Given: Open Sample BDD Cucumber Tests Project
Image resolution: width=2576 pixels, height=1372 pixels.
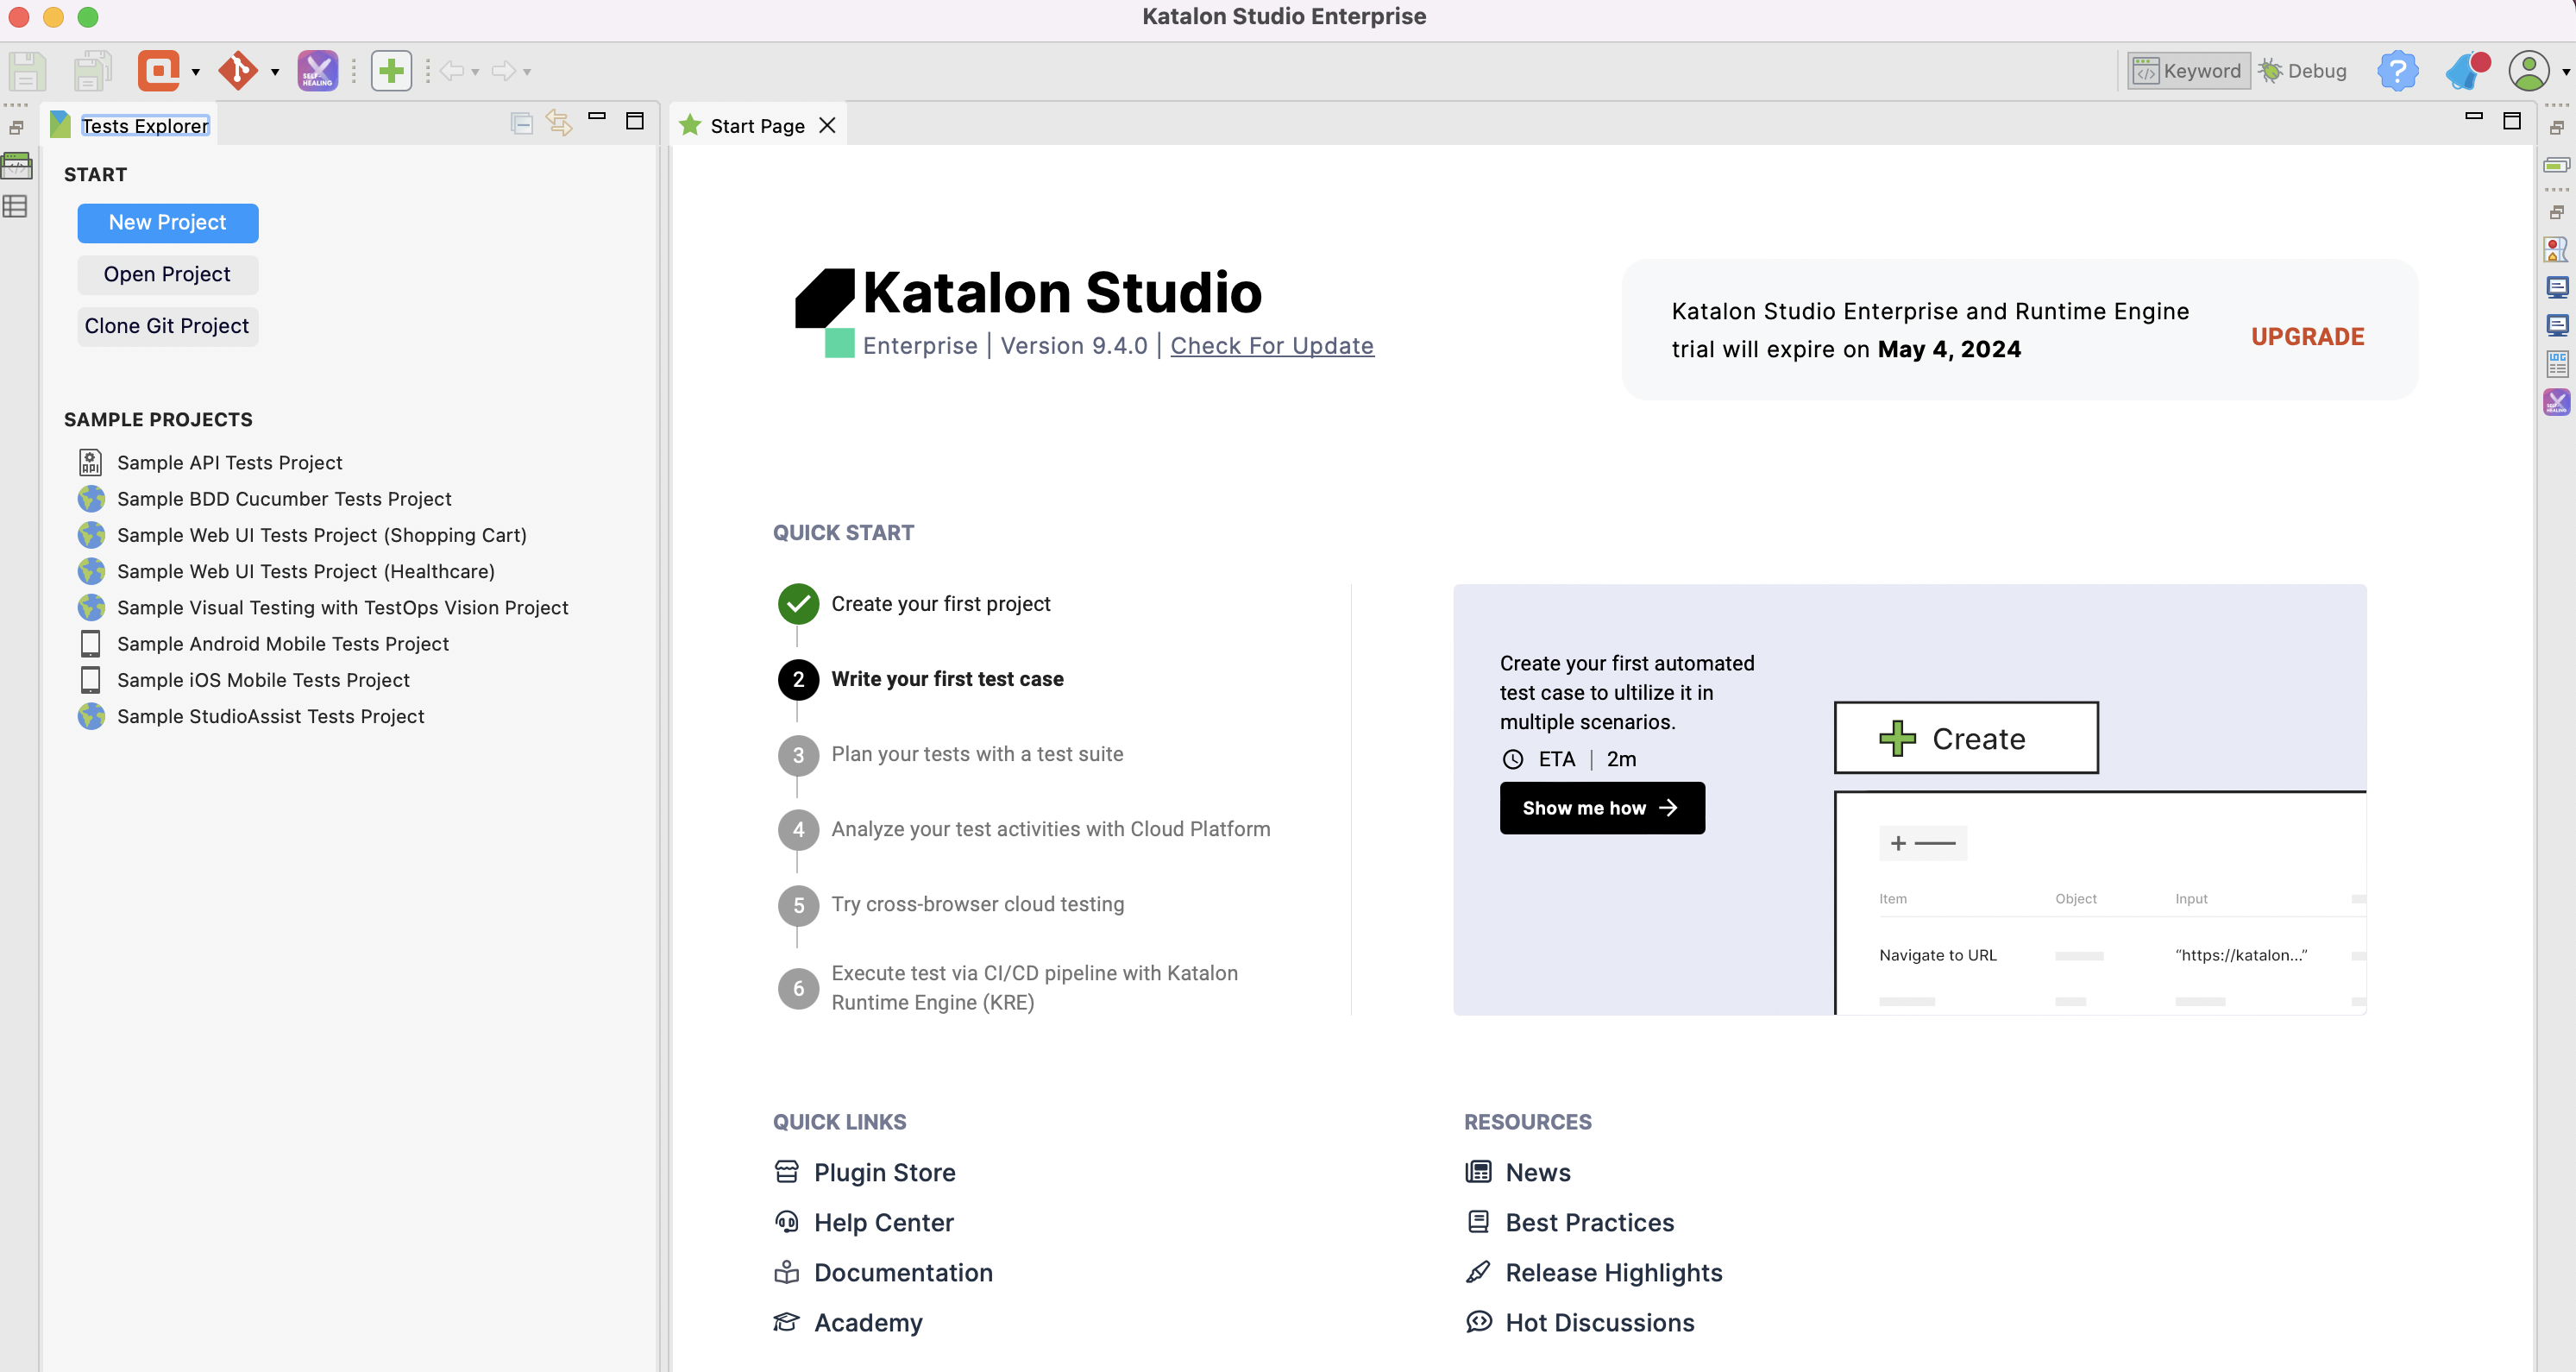Looking at the screenshot, I should point(265,499).
